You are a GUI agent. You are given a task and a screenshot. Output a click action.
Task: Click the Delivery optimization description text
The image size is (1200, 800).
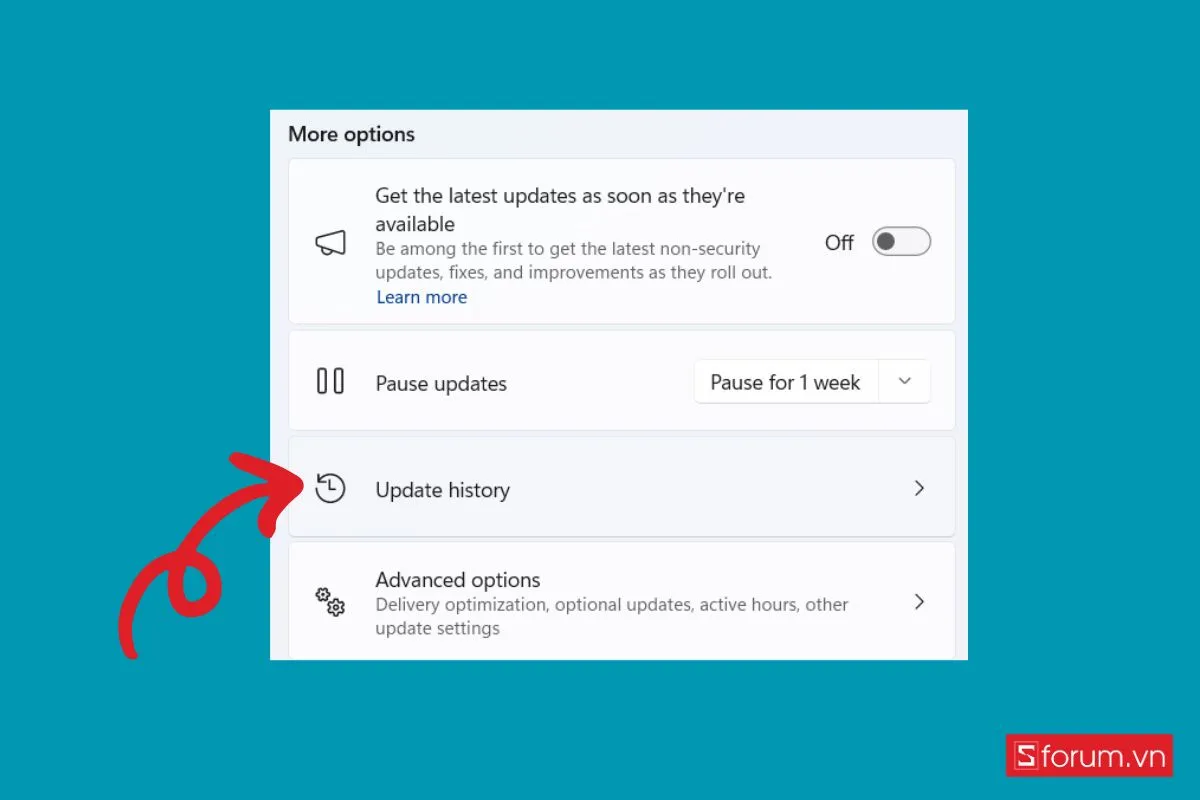[x=612, y=617]
